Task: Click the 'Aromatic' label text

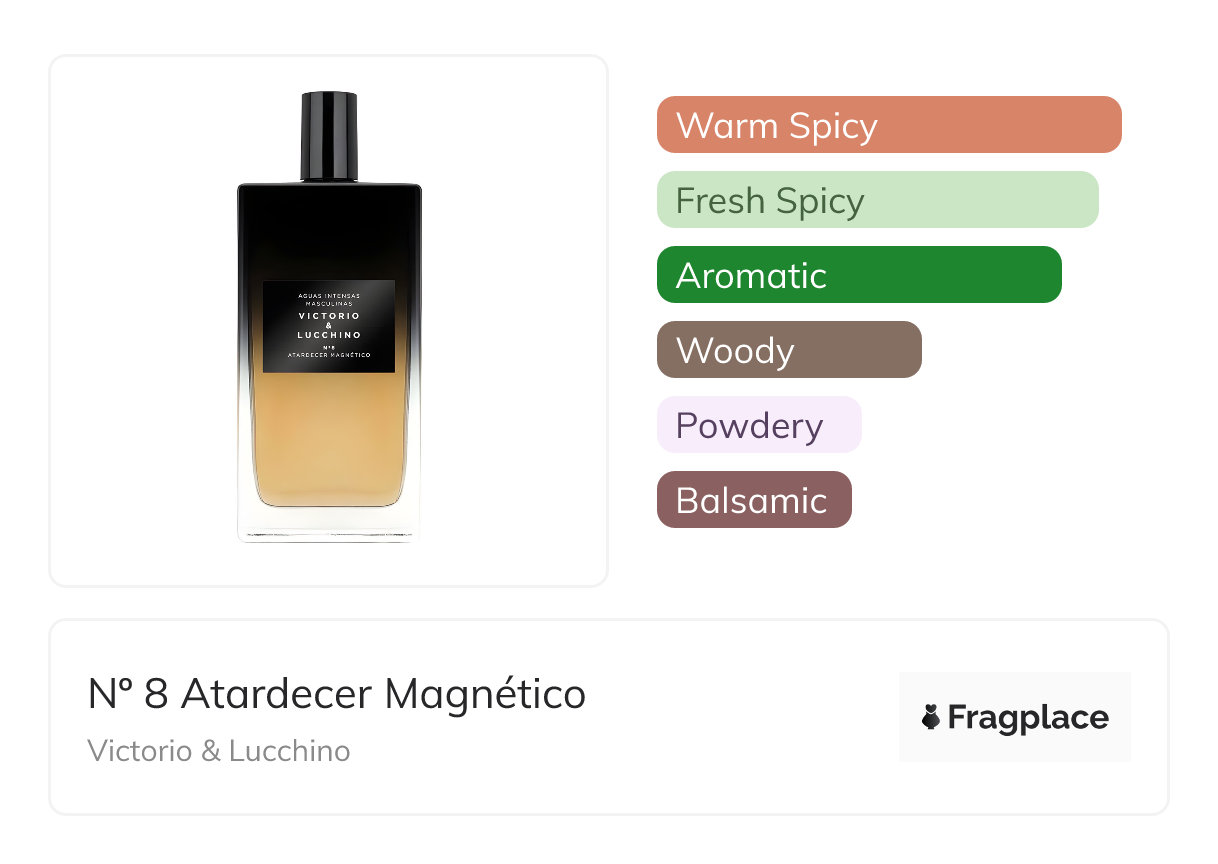Action: click(x=752, y=275)
